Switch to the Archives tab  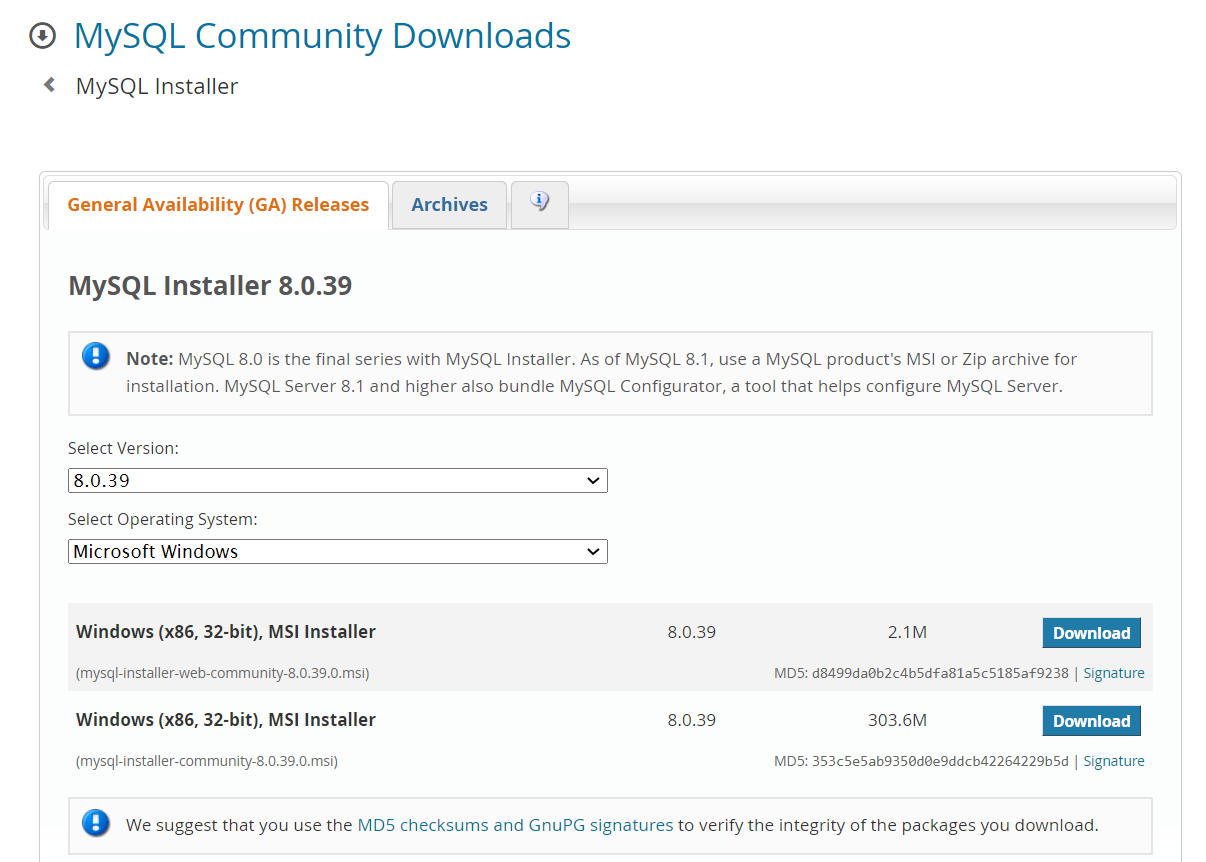(x=449, y=205)
